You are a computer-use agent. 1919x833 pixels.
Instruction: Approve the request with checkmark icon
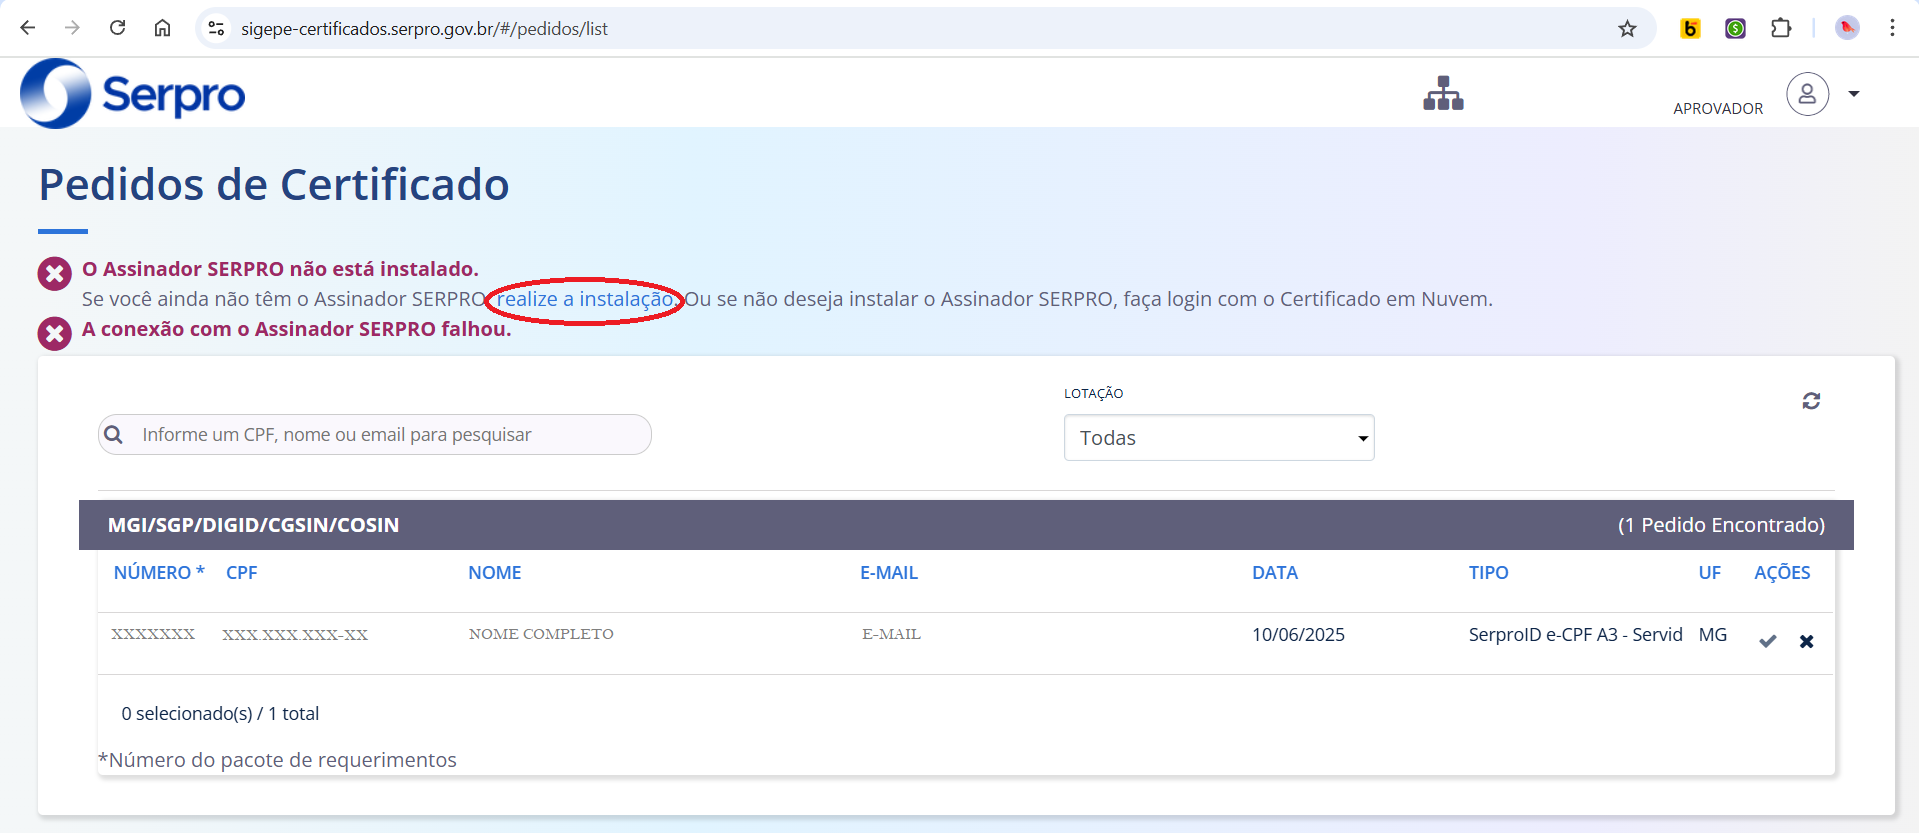point(1768,641)
